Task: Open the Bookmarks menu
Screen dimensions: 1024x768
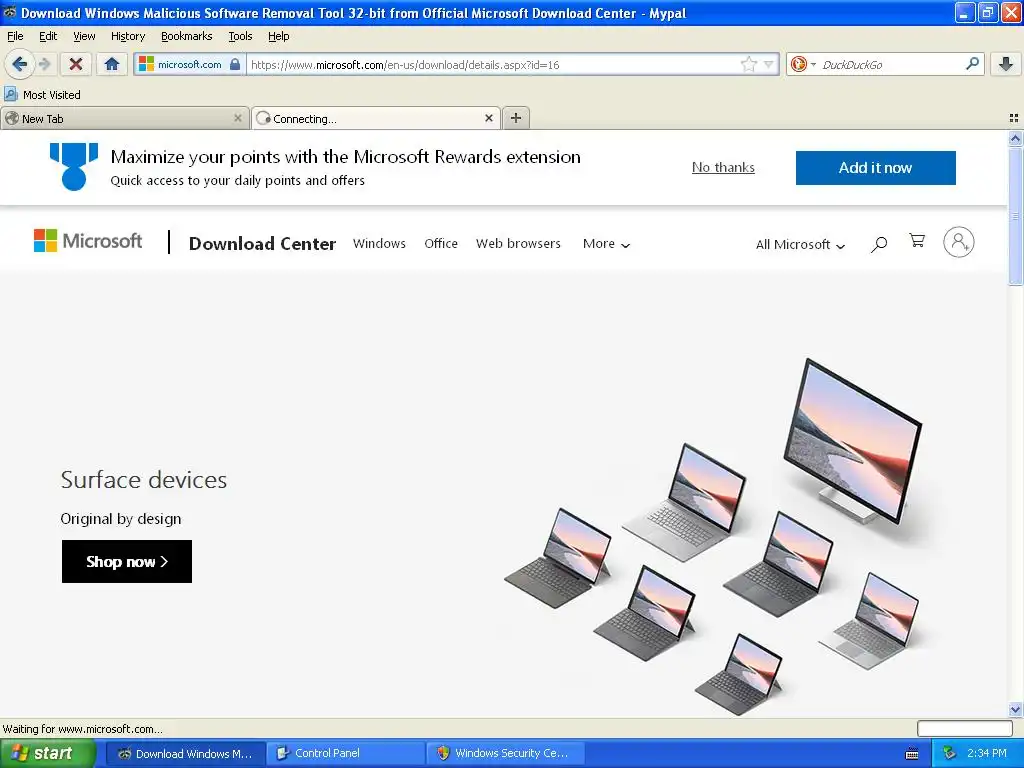Action: (186, 36)
